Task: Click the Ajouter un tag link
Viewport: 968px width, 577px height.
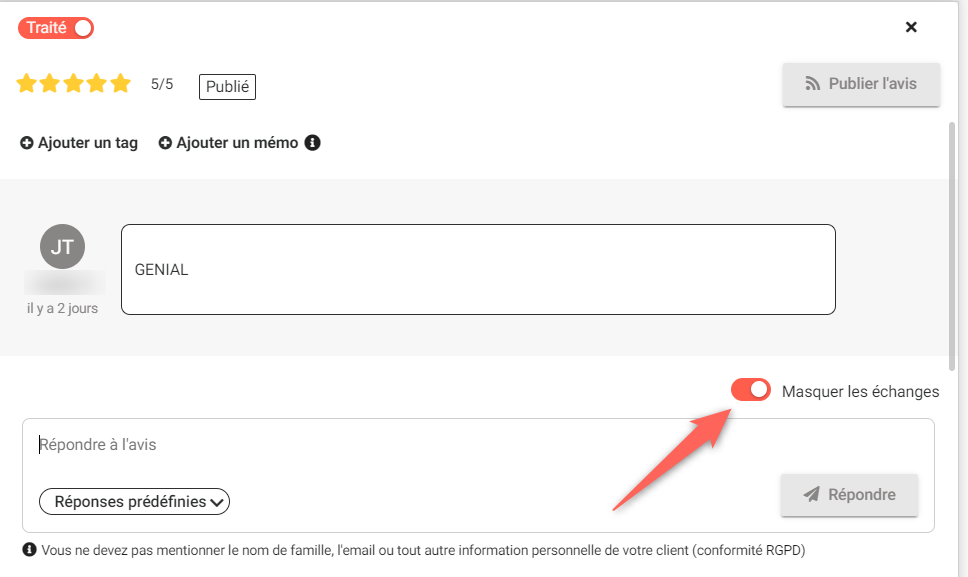Action: (79, 143)
